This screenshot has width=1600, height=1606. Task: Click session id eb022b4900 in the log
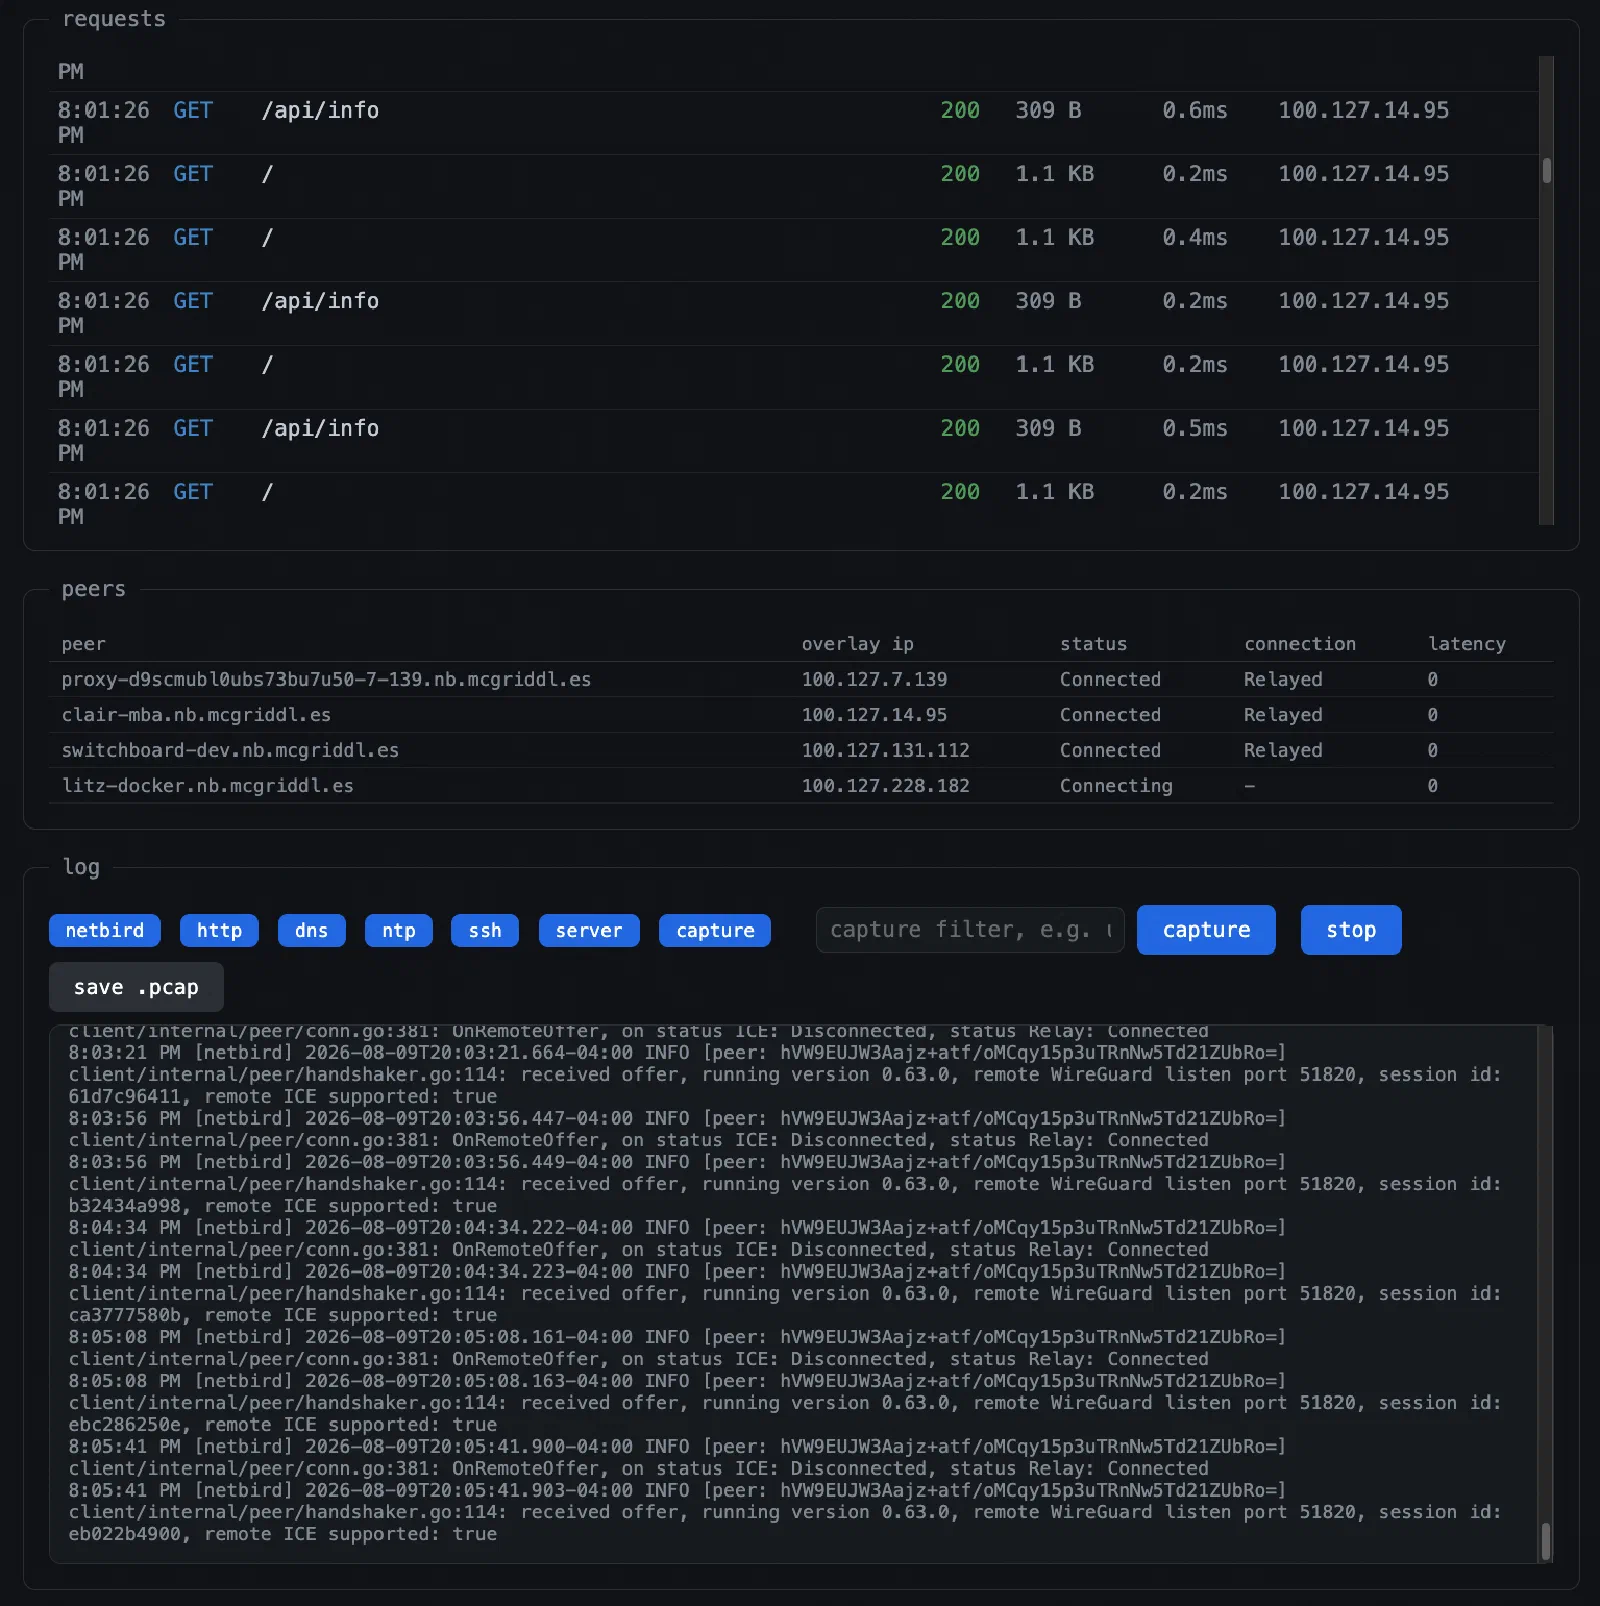[x=125, y=1534]
